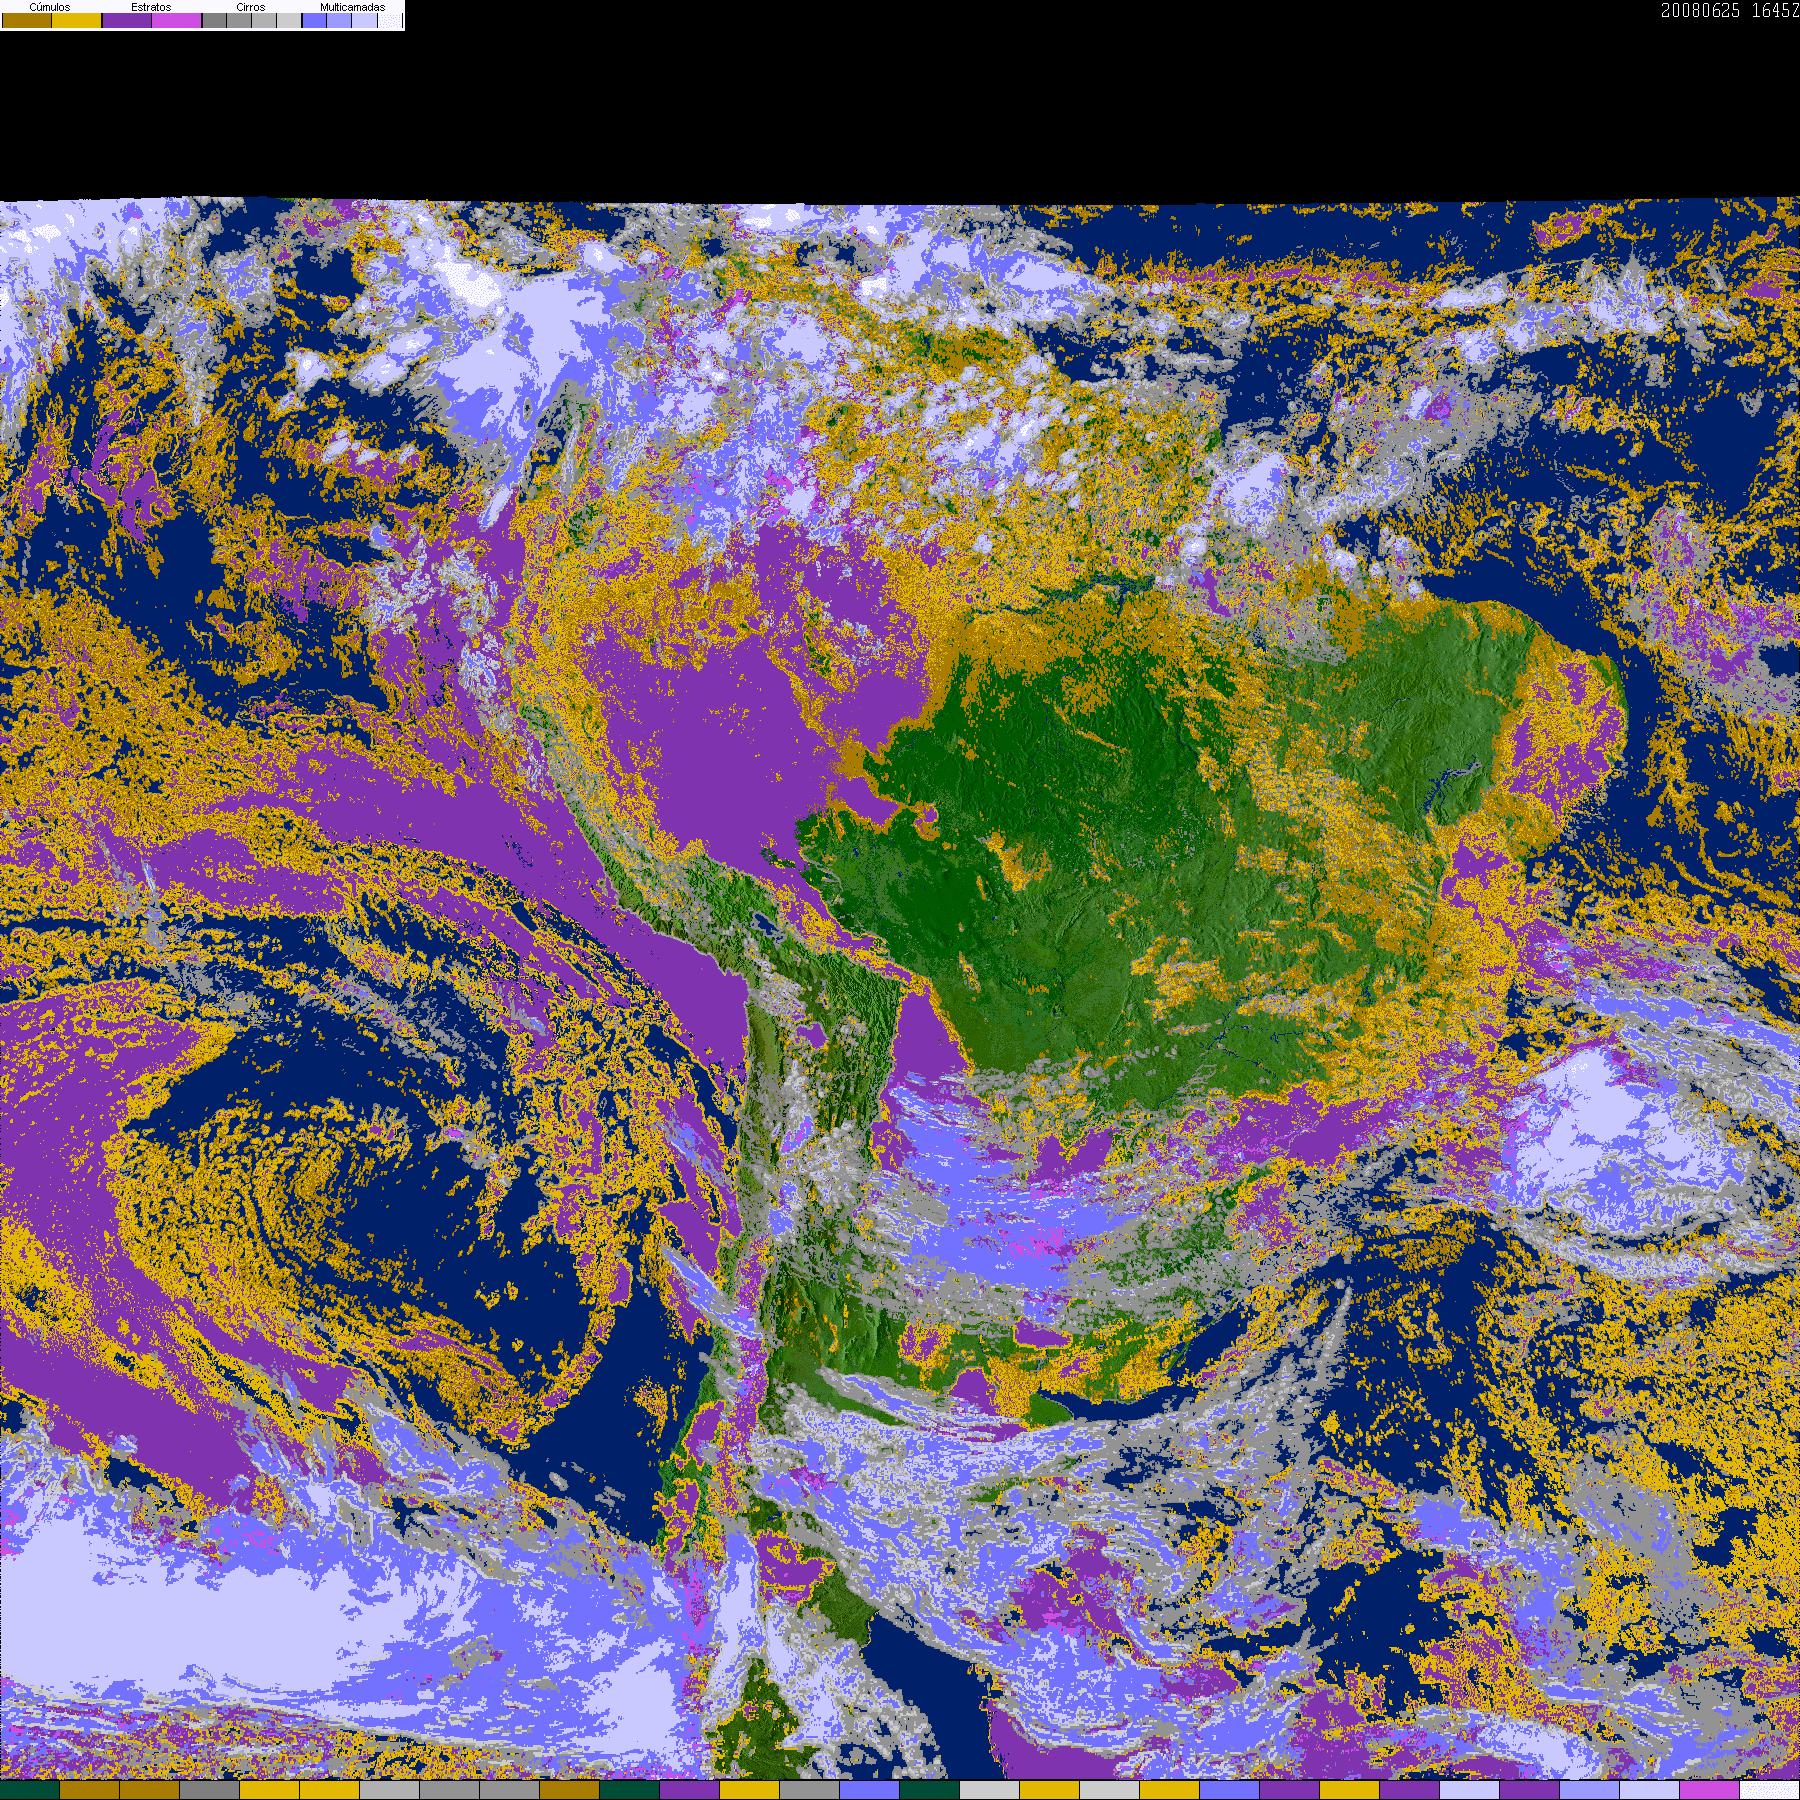Click the Cúmulos legend label

pyautogui.click(x=50, y=7)
